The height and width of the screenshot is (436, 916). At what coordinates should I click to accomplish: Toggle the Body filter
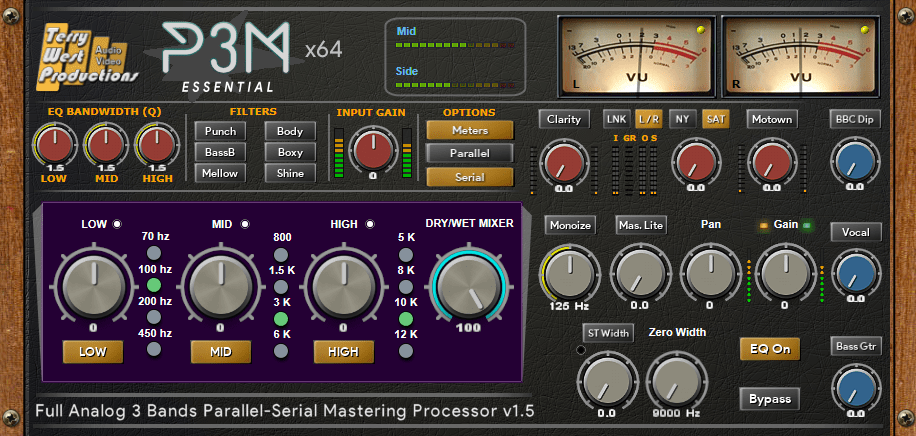pyautogui.click(x=290, y=132)
